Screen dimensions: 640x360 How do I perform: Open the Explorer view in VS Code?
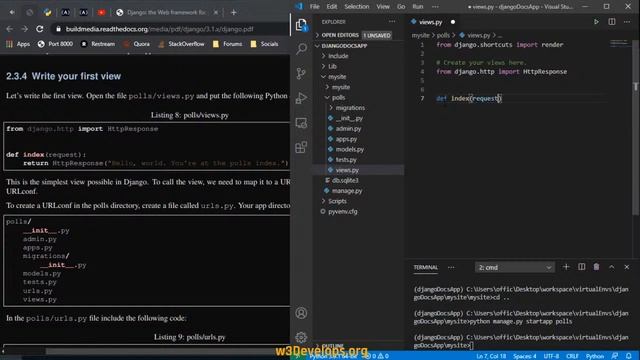(301, 25)
